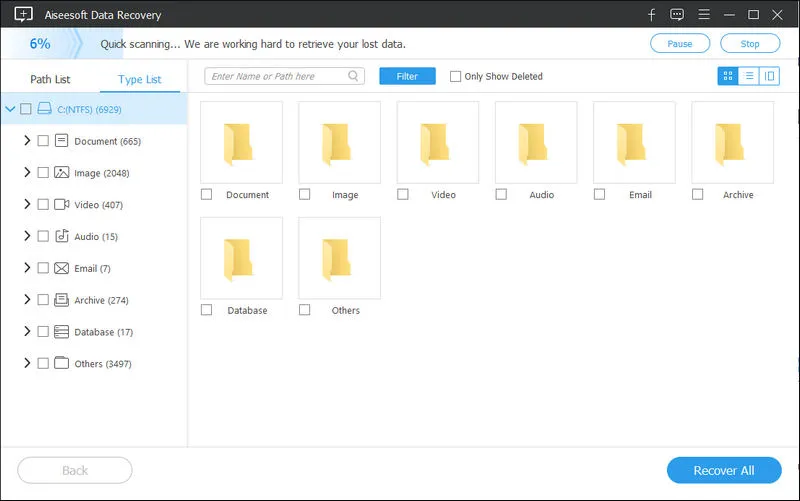Screen dimensions: 800x501
Task: Stop the scanning process
Action: click(x=750, y=44)
